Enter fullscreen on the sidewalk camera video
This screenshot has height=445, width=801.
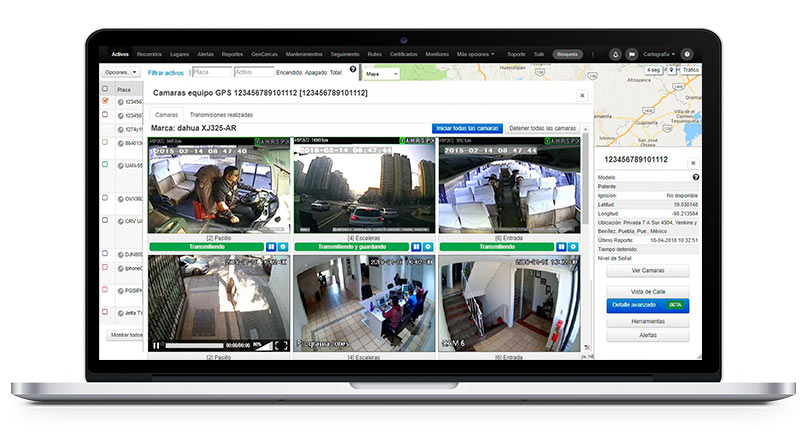(x=281, y=345)
